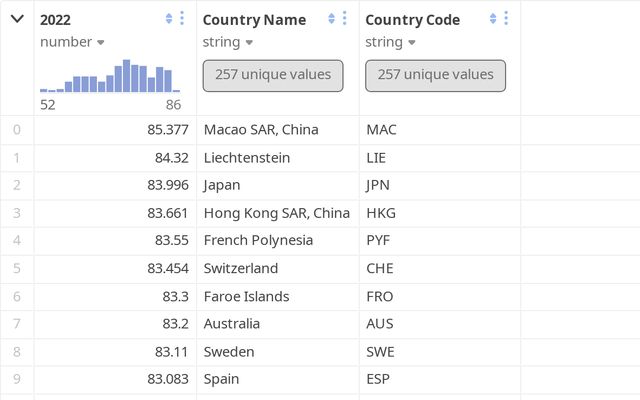This screenshot has height=400, width=640.
Task: Select the Liechtenstein cell
Action: click(278, 158)
